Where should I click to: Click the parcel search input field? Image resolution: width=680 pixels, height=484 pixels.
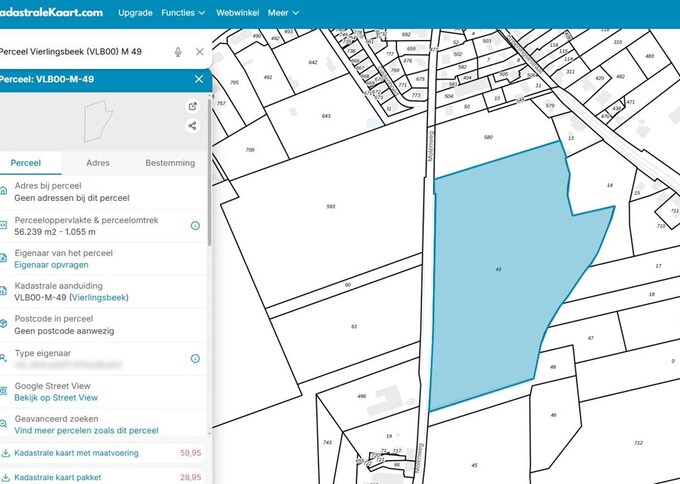85,51
